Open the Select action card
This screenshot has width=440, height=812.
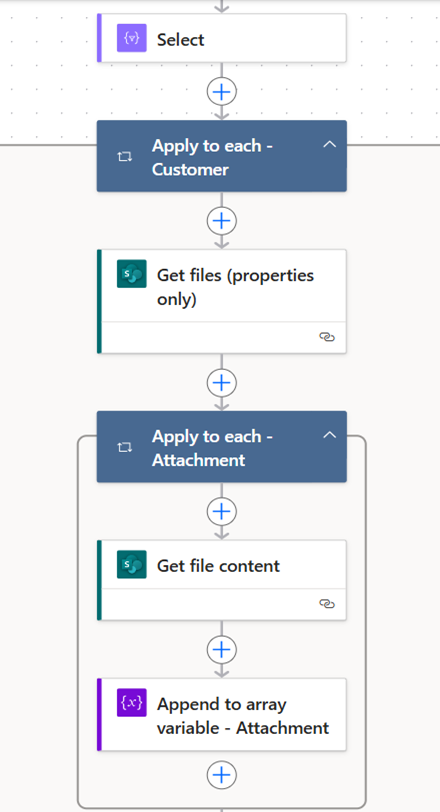[222, 38]
